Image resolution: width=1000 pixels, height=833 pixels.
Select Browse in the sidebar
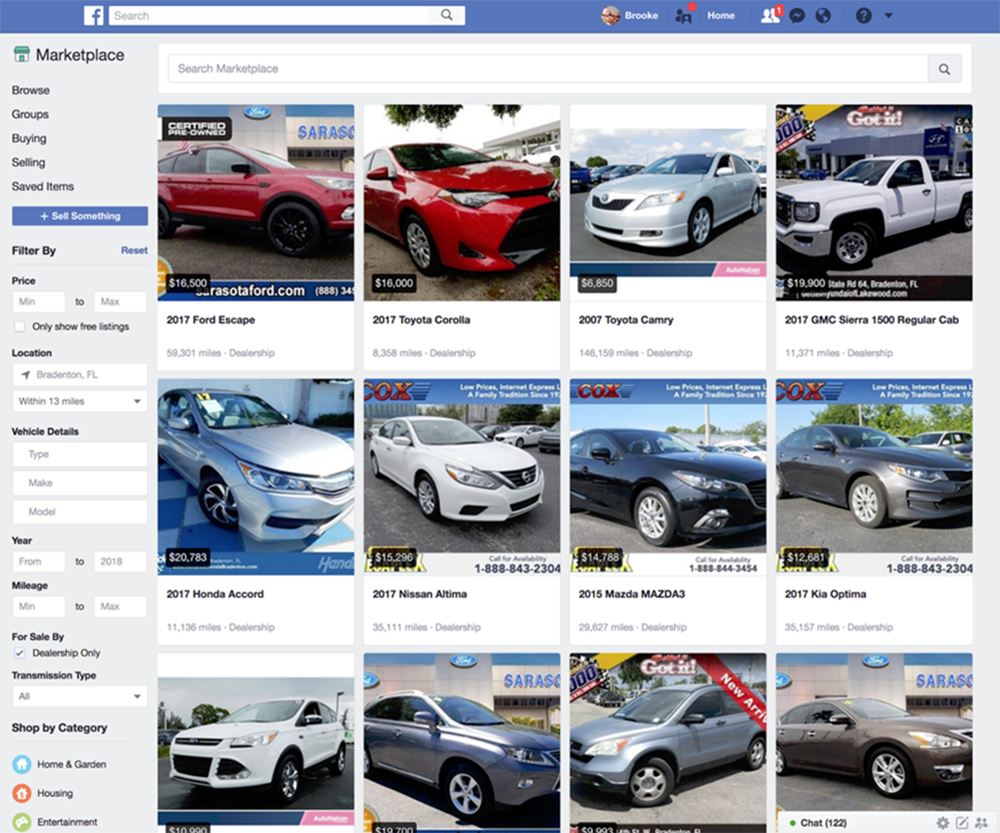coord(31,91)
